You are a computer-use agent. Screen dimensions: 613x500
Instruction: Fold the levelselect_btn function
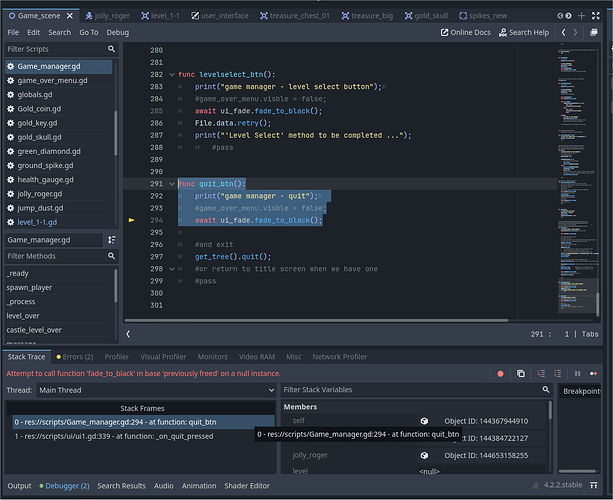point(172,74)
